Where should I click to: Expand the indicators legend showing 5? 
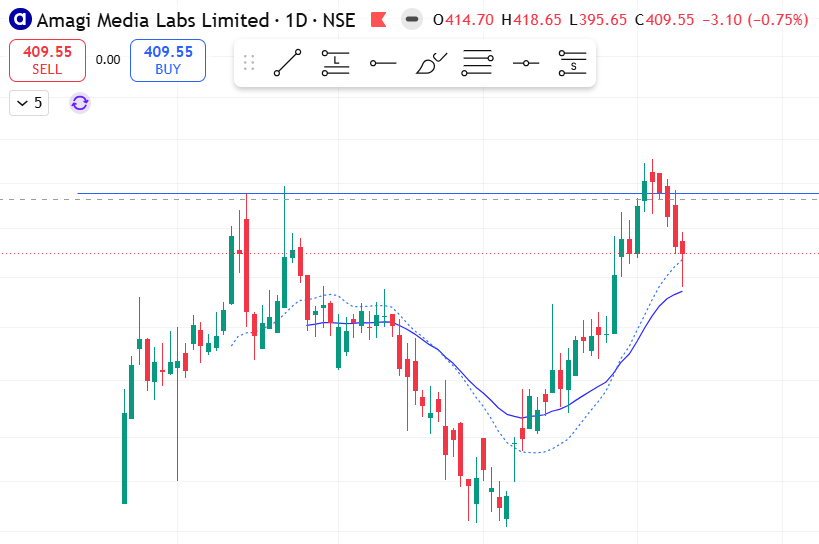click(29, 103)
